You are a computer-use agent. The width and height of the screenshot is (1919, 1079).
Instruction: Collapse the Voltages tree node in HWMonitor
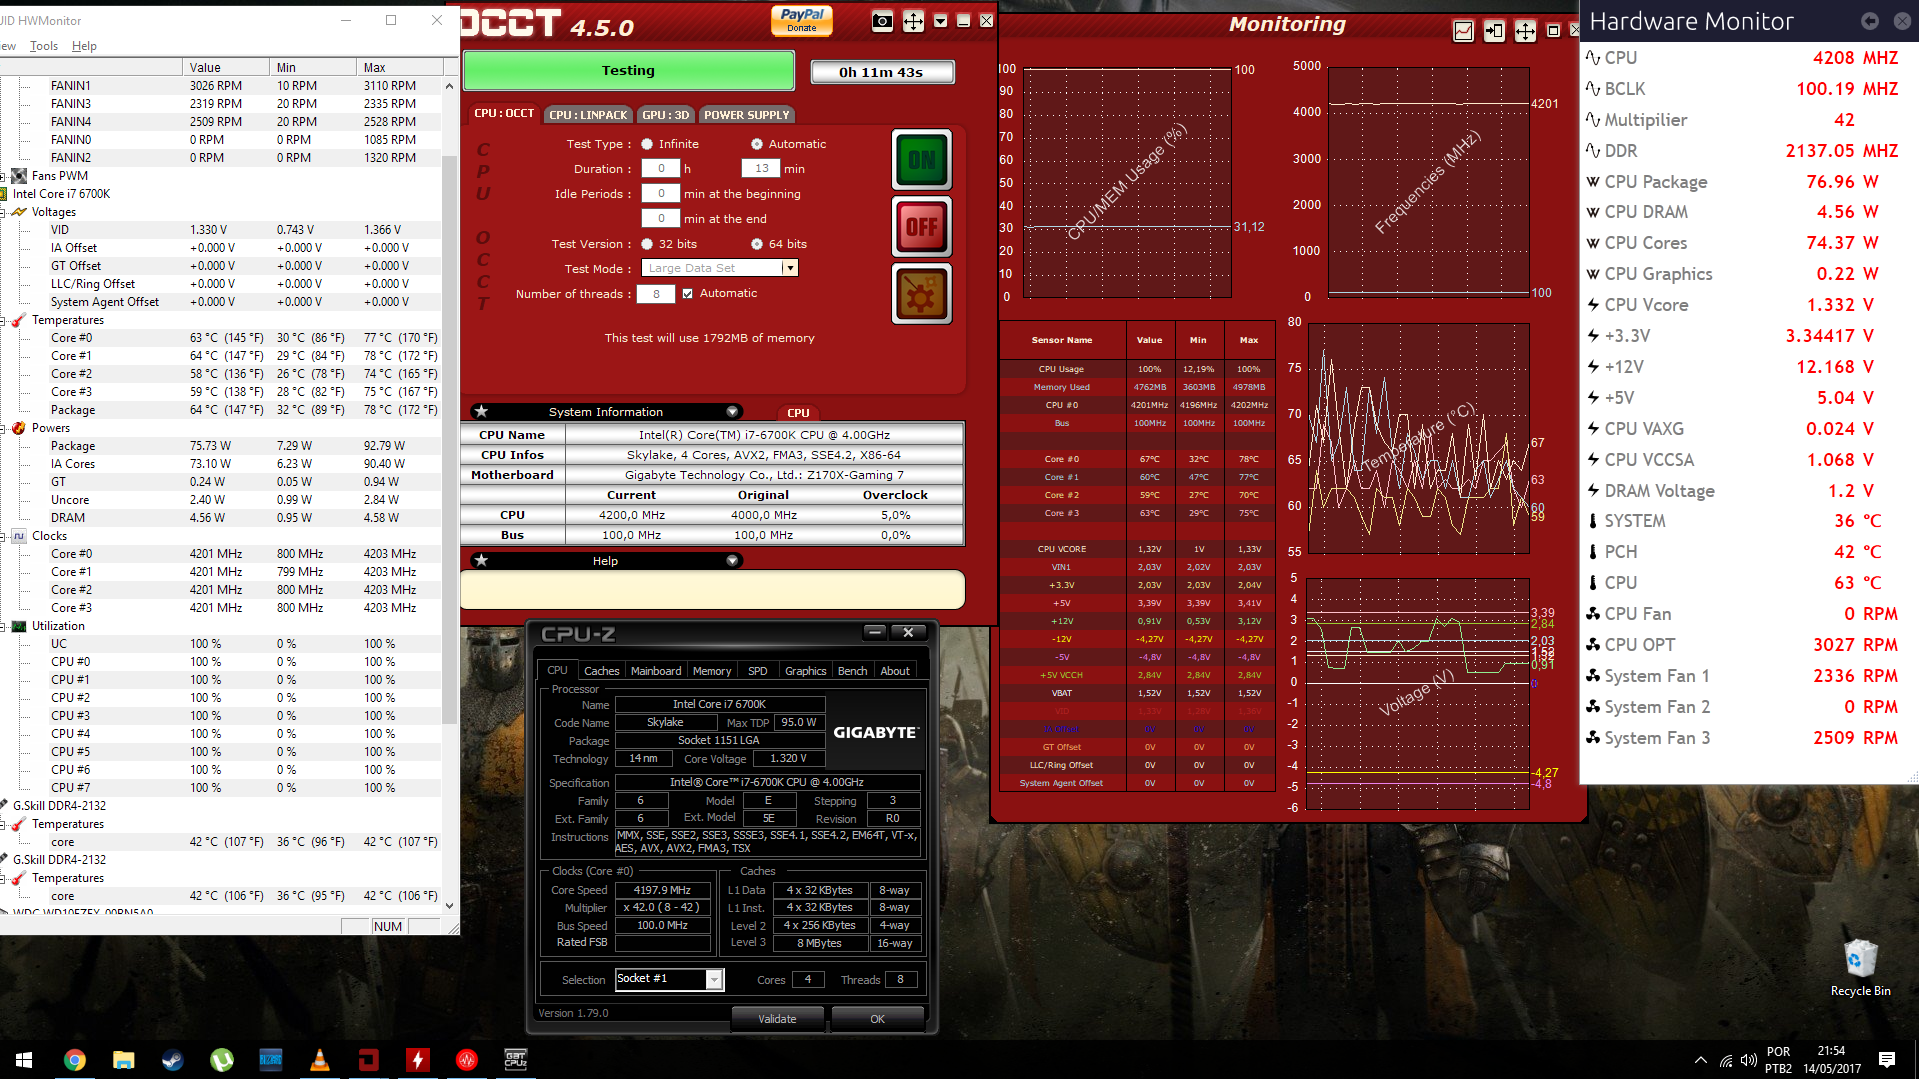point(3,212)
